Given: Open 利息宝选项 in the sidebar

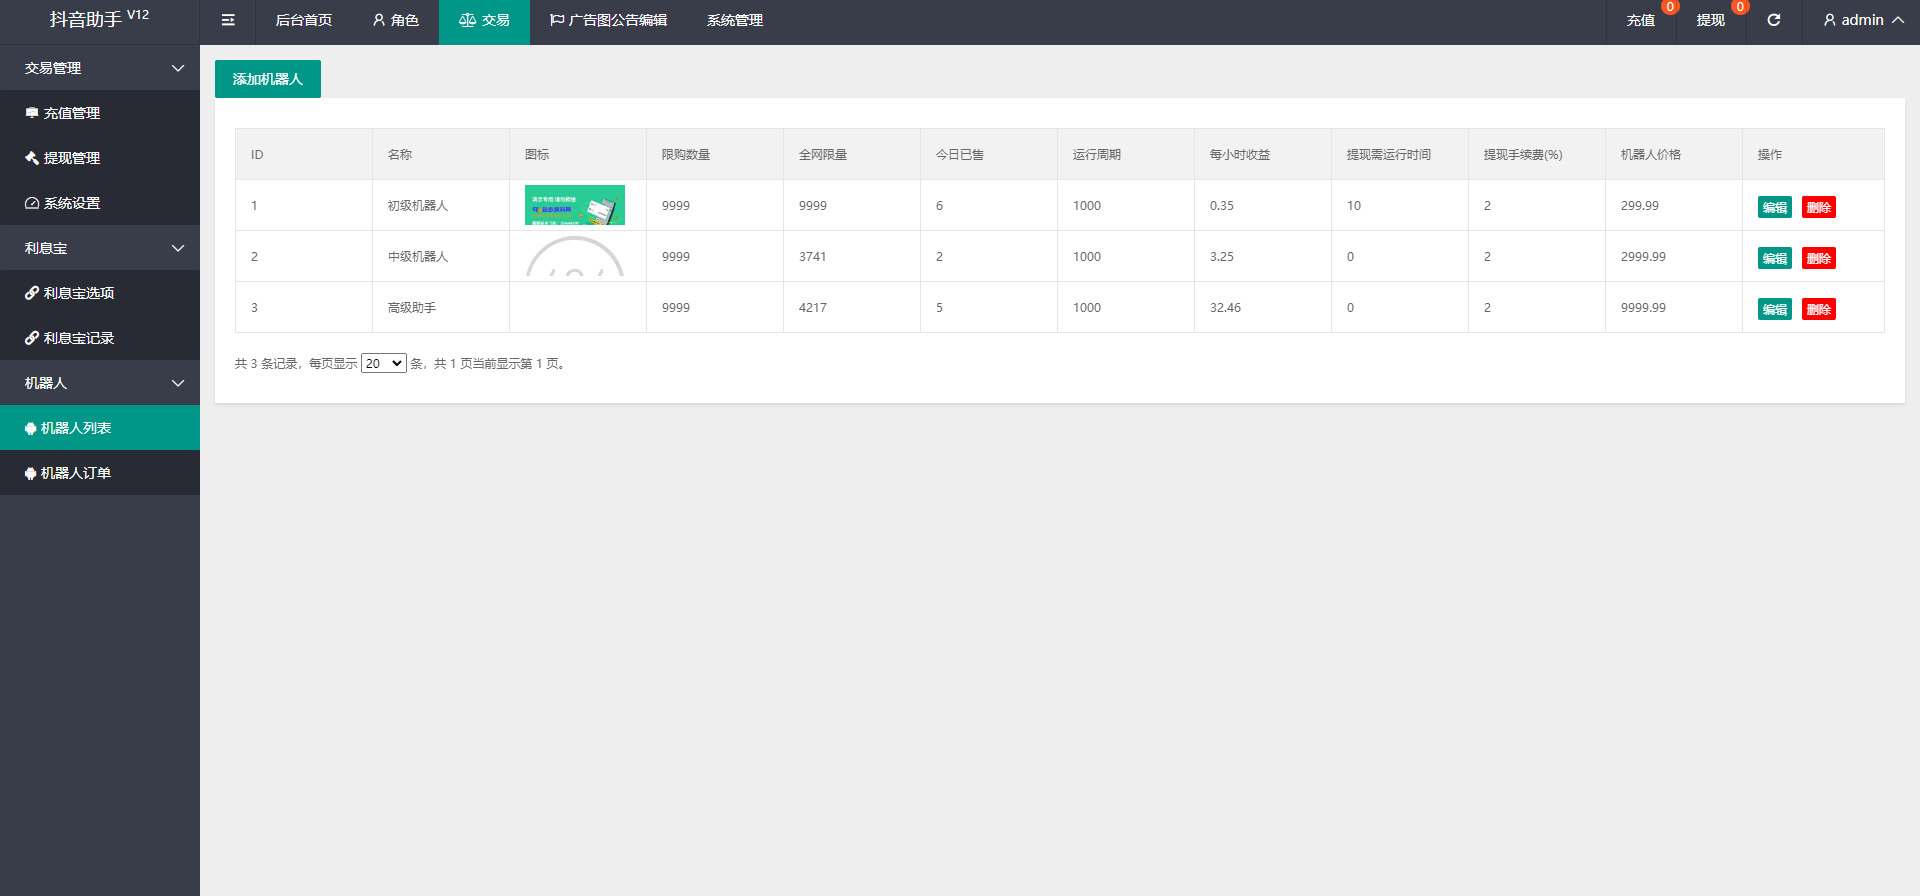Looking at the screenshot, I should click(x=100, y=293).
